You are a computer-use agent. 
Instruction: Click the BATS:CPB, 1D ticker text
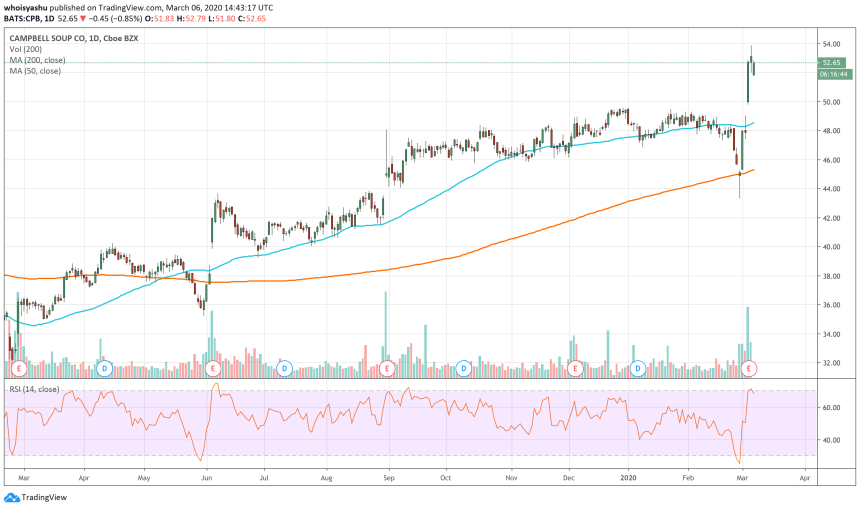click(29, 19)
